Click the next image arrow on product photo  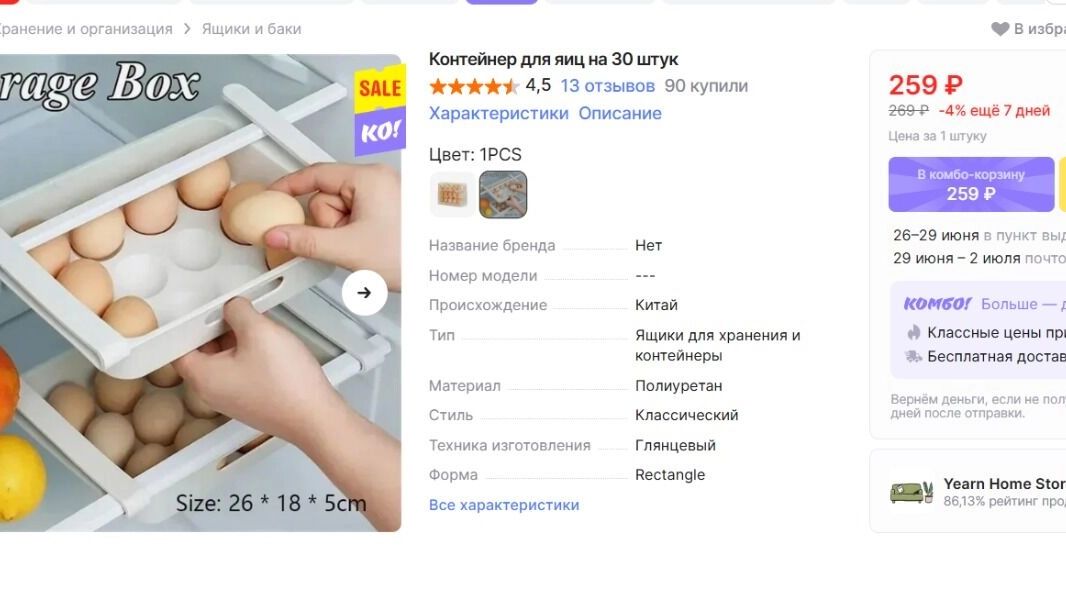(x=364, y=293)
